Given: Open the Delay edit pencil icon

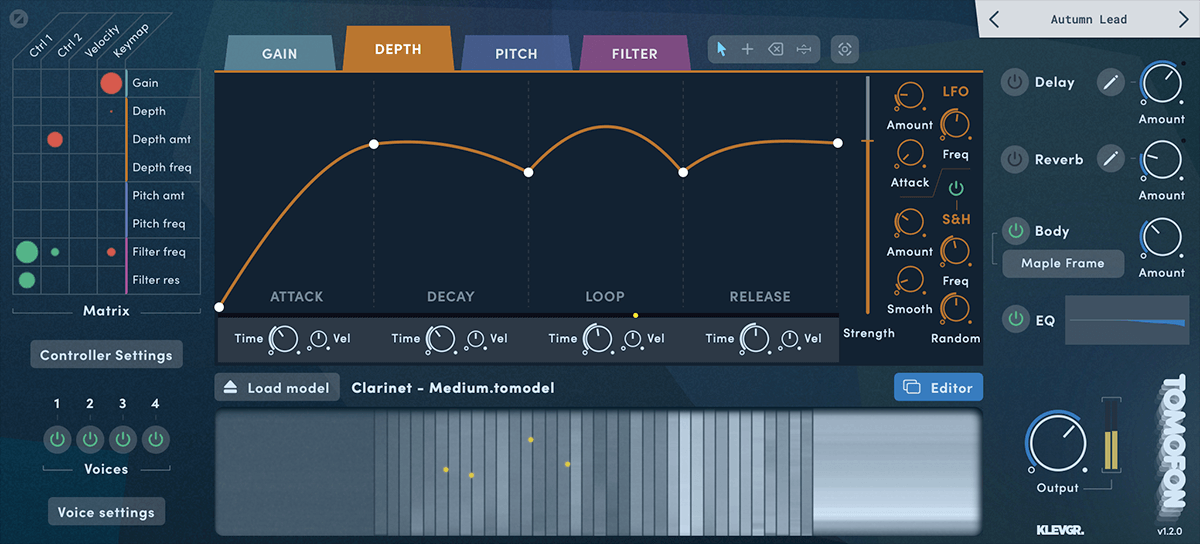Looking at the screenshot, I should 1111,82.
